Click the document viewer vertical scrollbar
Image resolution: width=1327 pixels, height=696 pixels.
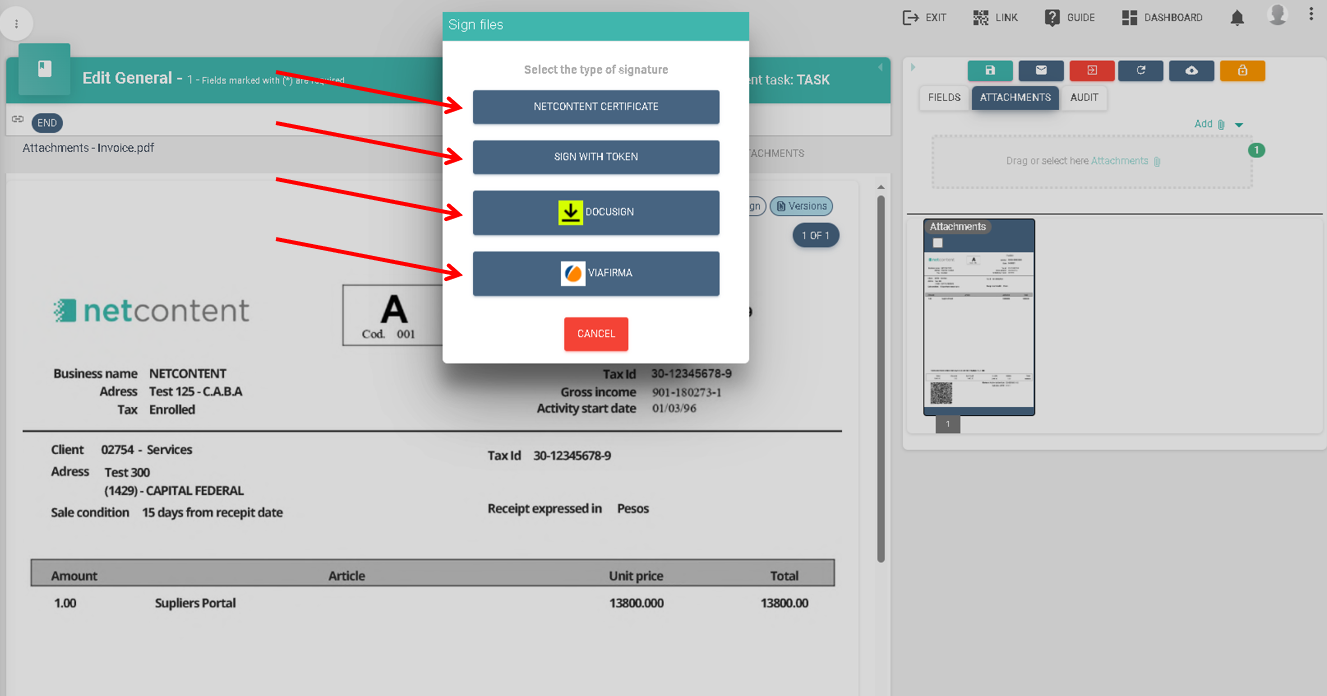click(x=880, y=378)
